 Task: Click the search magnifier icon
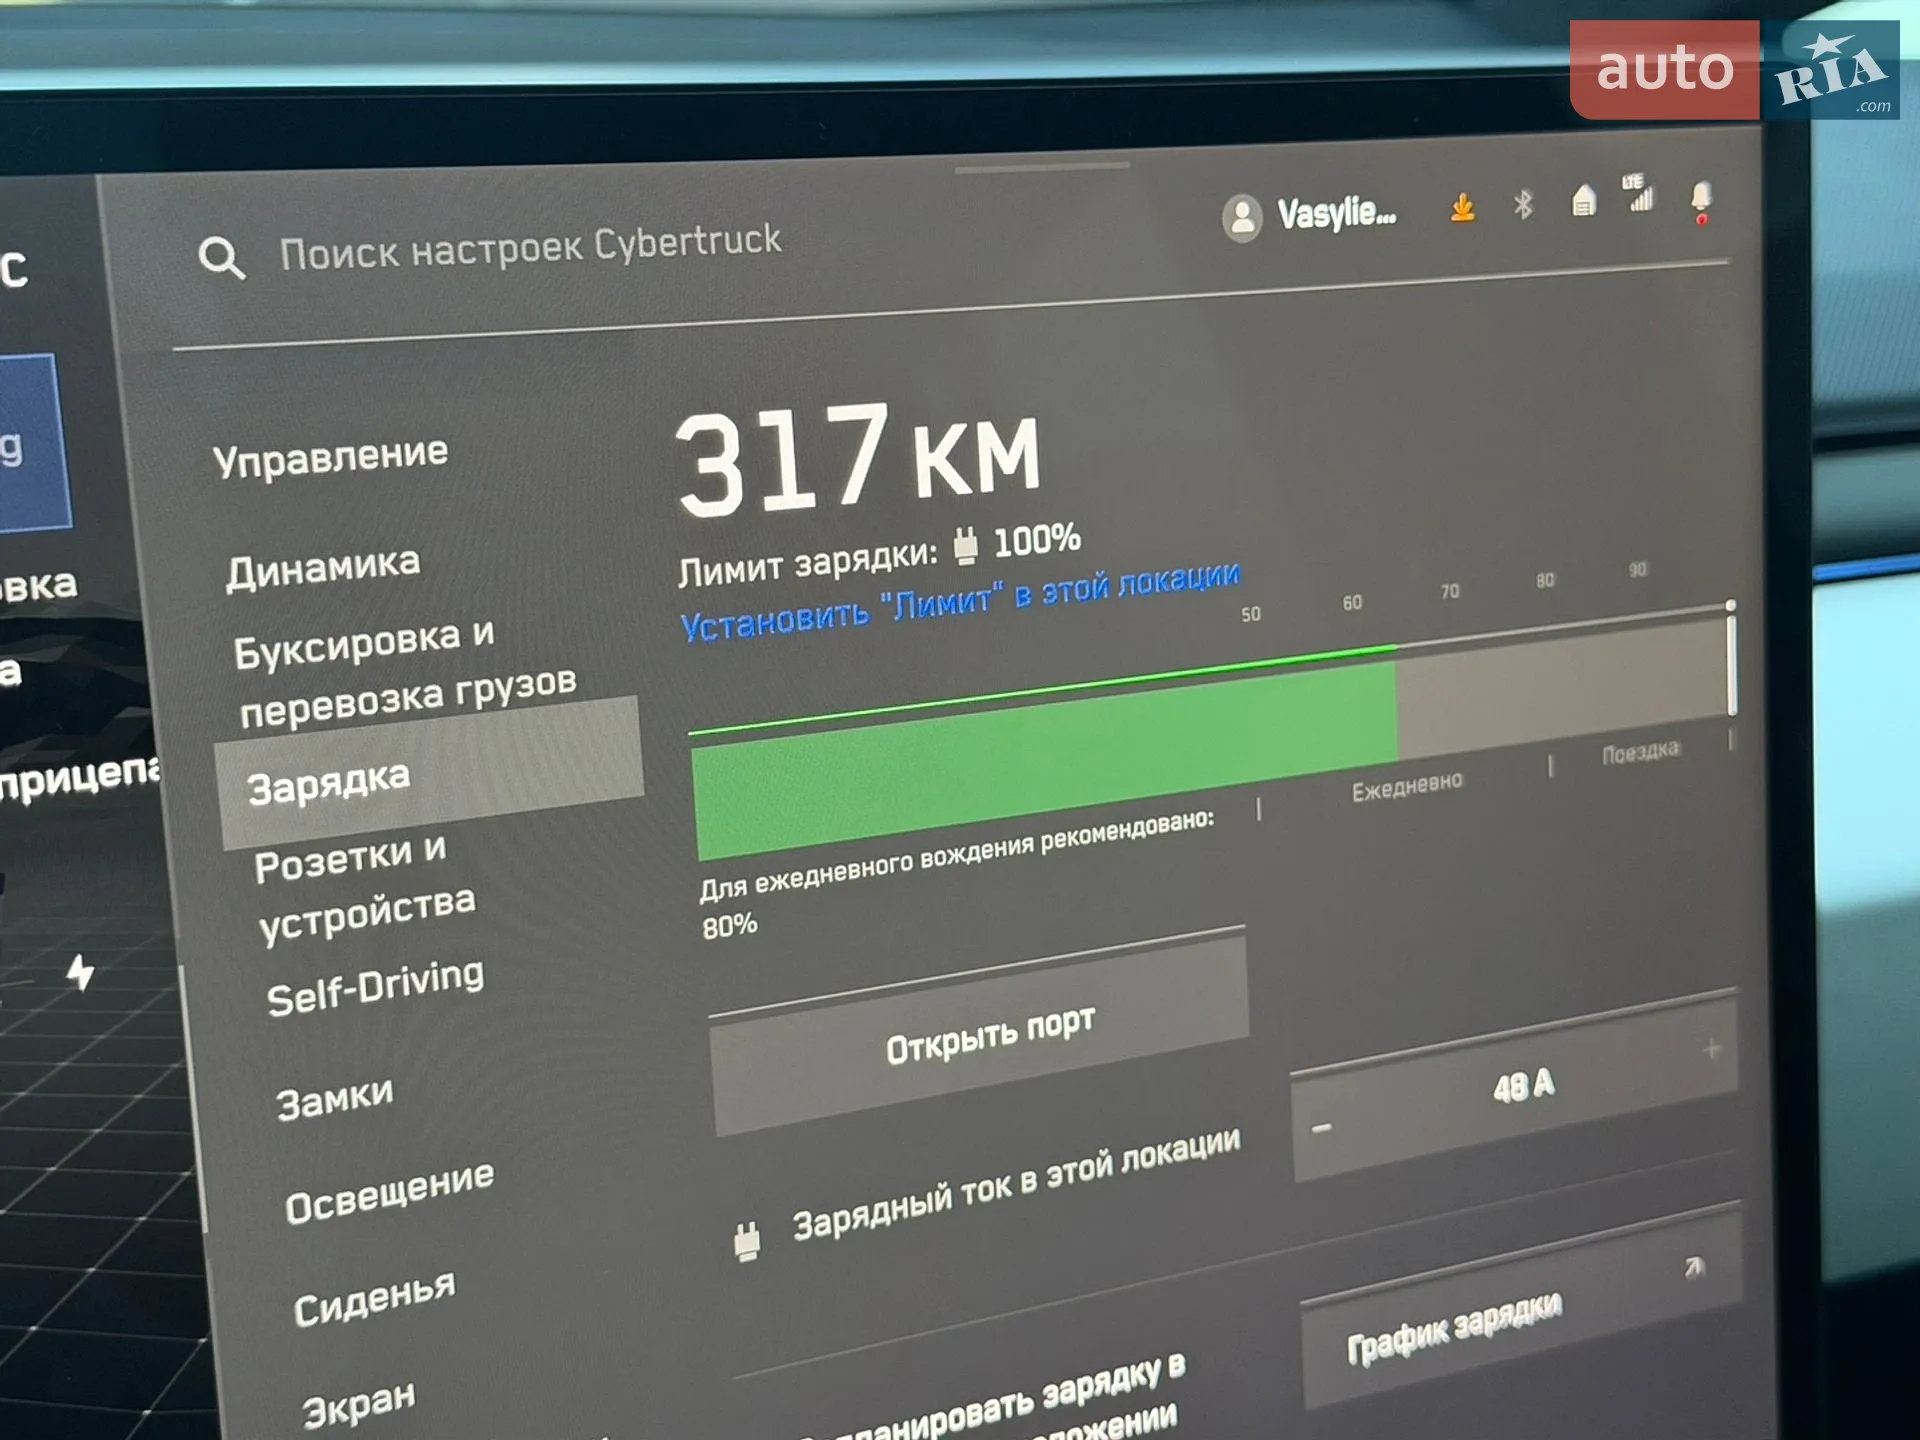coord(221,259)
